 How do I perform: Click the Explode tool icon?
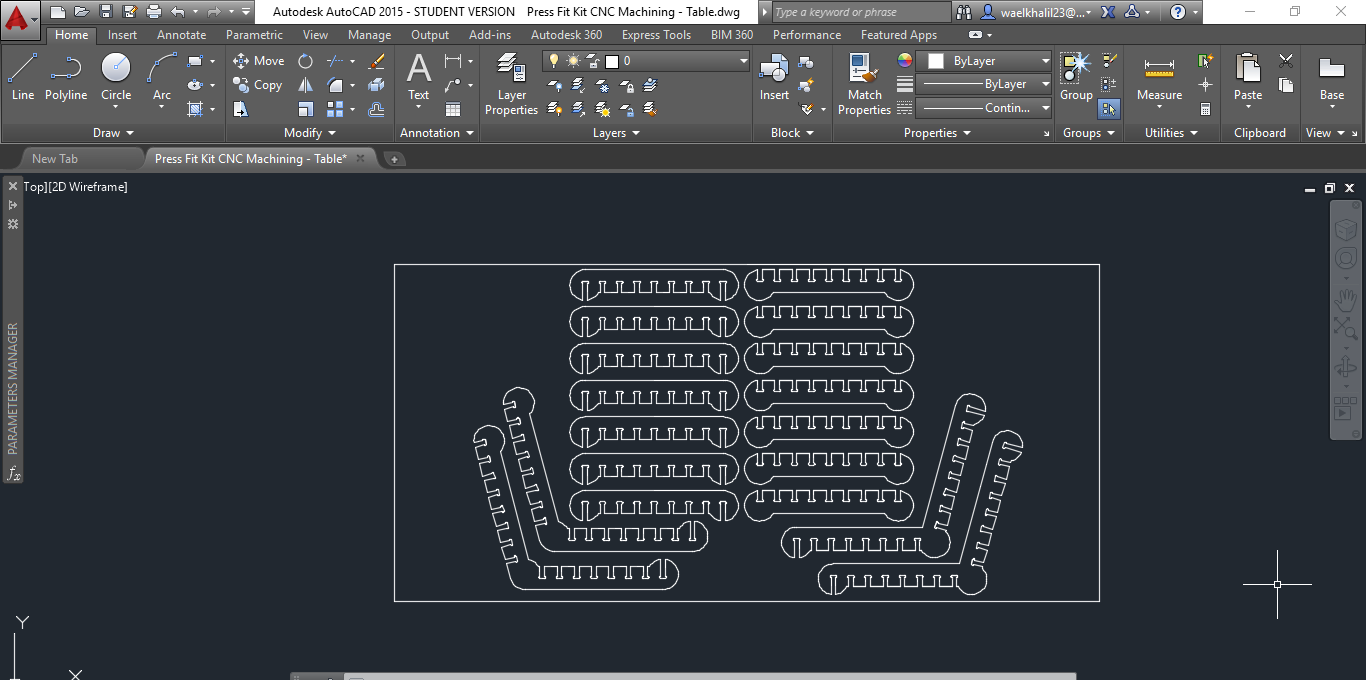377,85
